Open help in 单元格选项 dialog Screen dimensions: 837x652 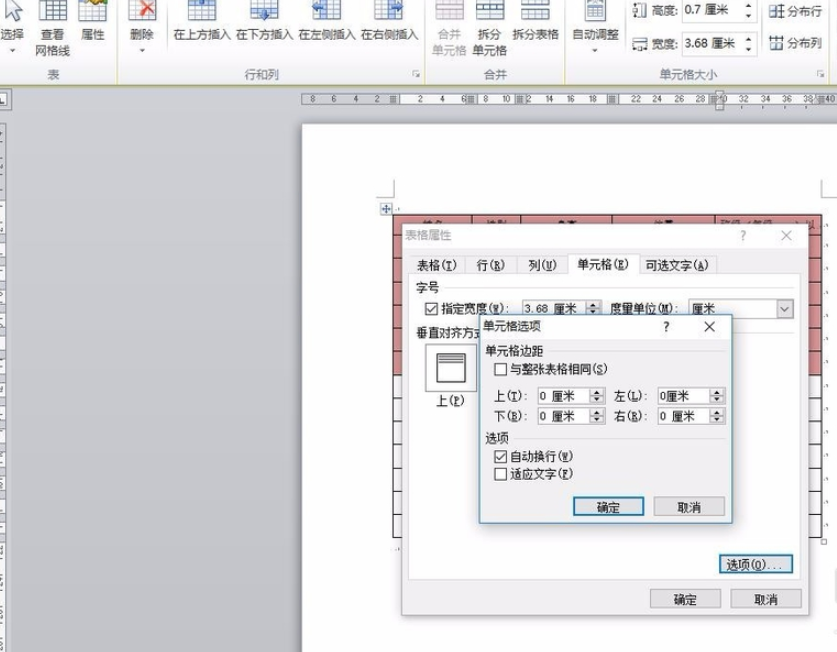pos(666,327)
